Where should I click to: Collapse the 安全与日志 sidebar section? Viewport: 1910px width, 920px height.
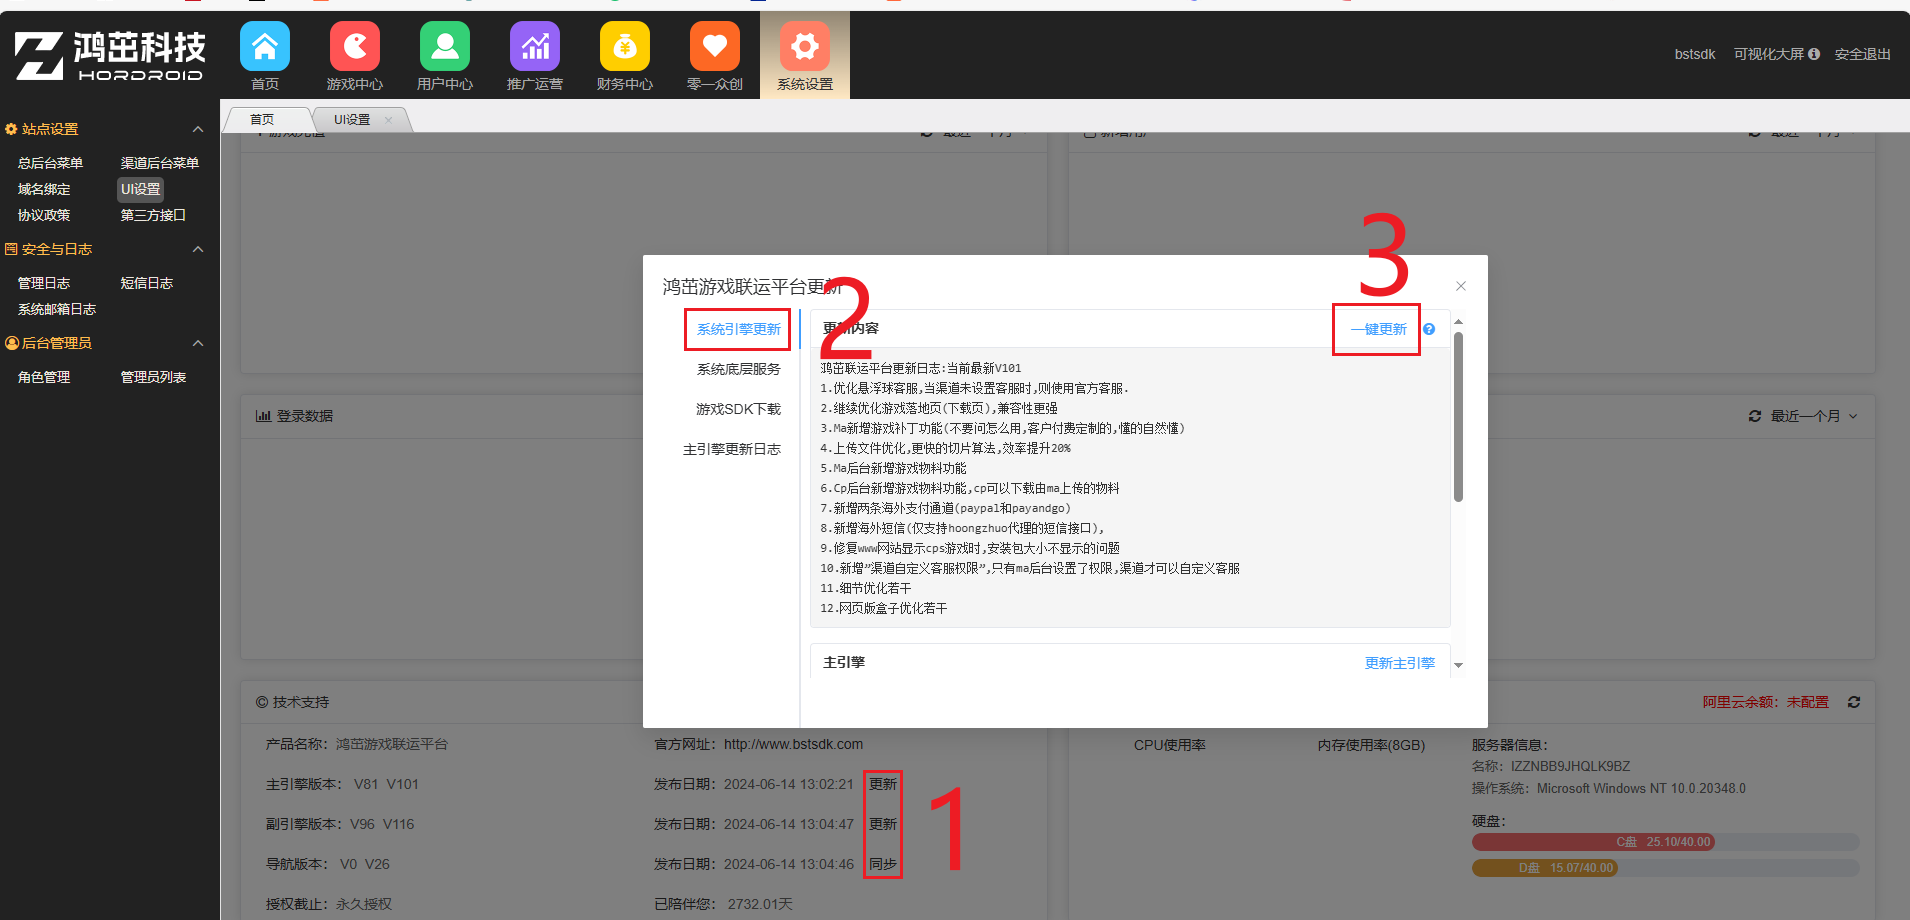coord(198,249)
